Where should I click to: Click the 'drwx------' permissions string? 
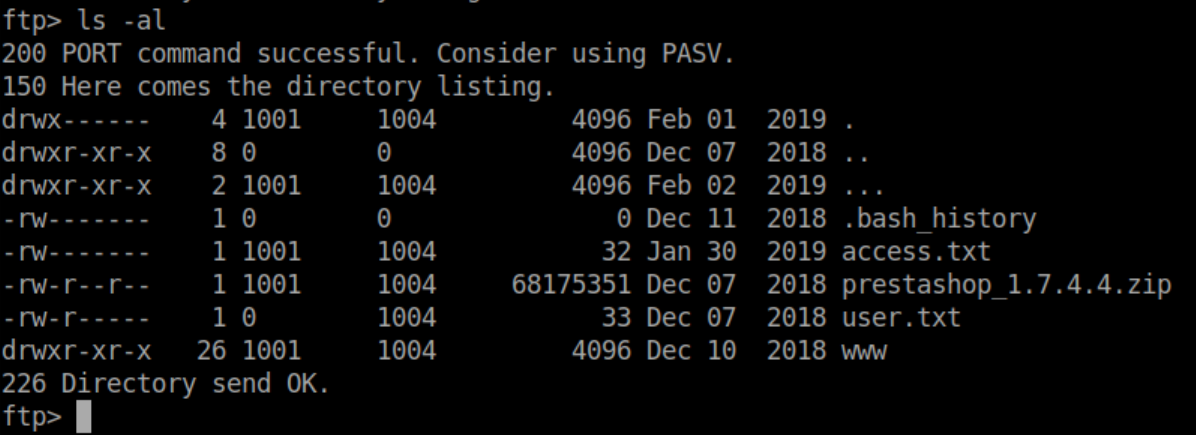[77, 120]
